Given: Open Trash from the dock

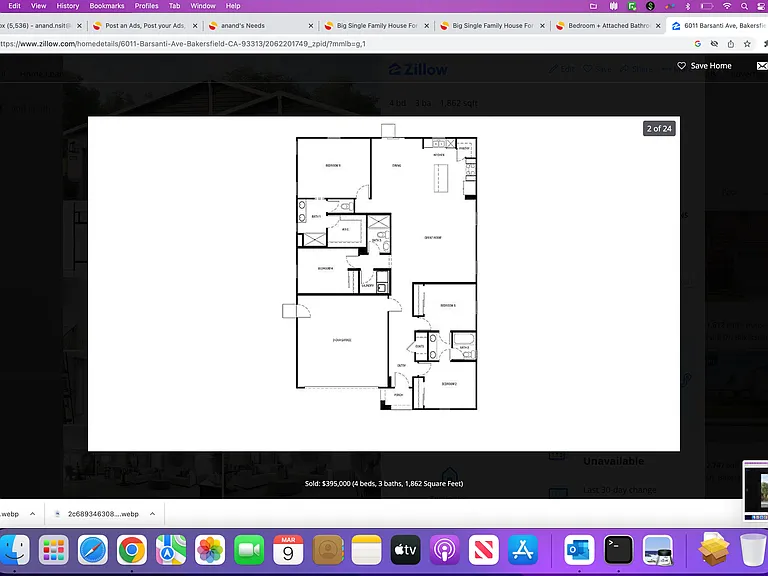Looking at the screenshot, I should pos(753,550).
